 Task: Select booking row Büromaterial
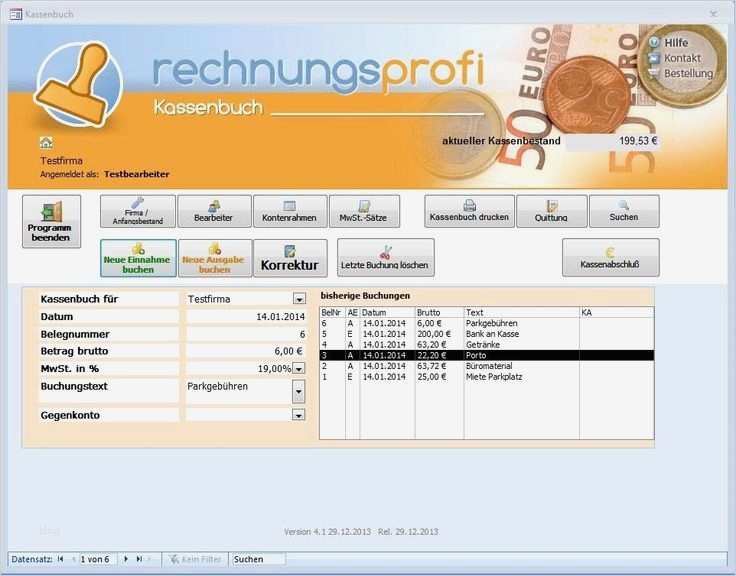[486, 366]
